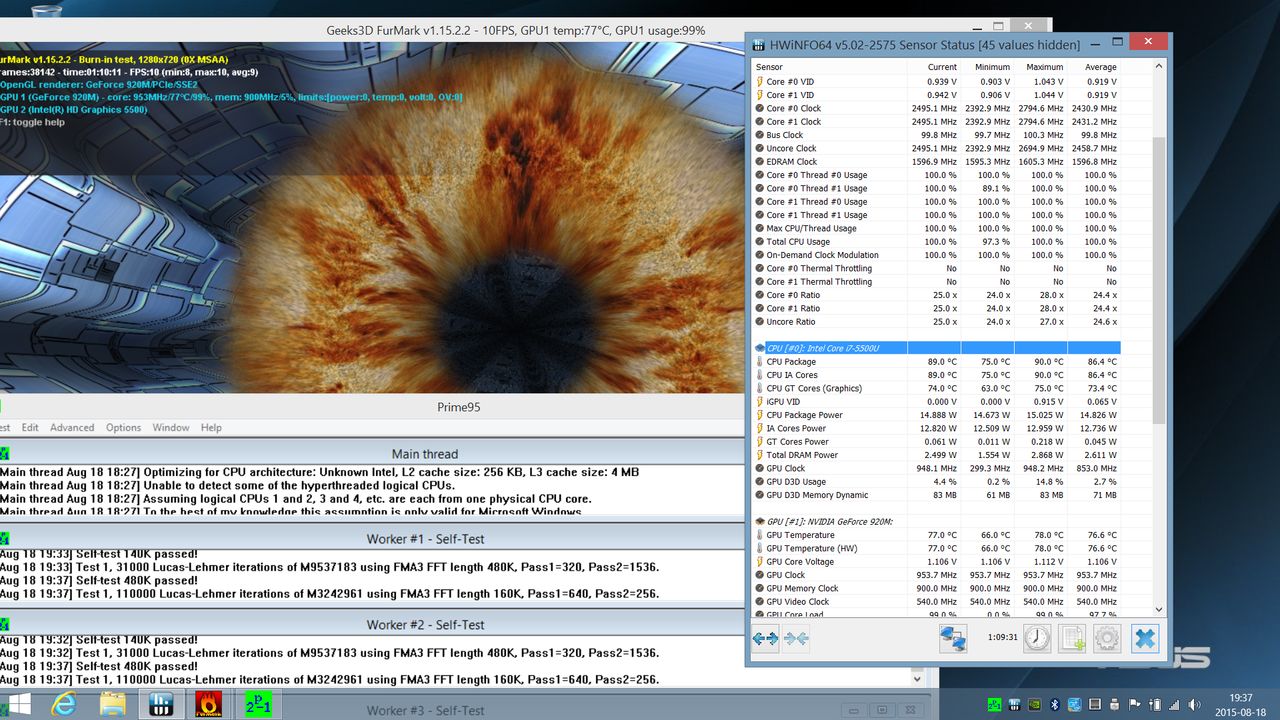Open the Options menu in Prime95
The image size is (1280, 720).
pyautogui.click(x=124, y=427)
